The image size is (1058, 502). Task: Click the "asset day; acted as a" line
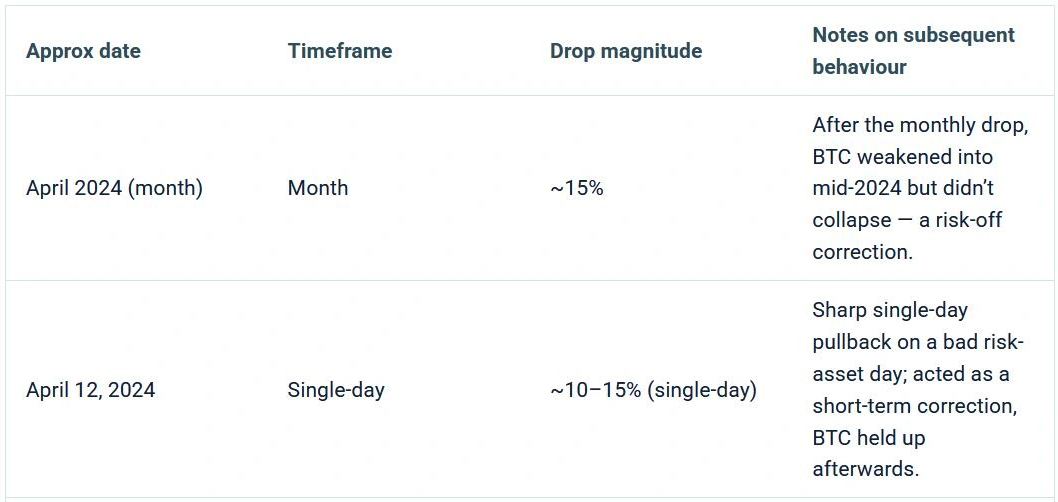(x=910, y=374)
